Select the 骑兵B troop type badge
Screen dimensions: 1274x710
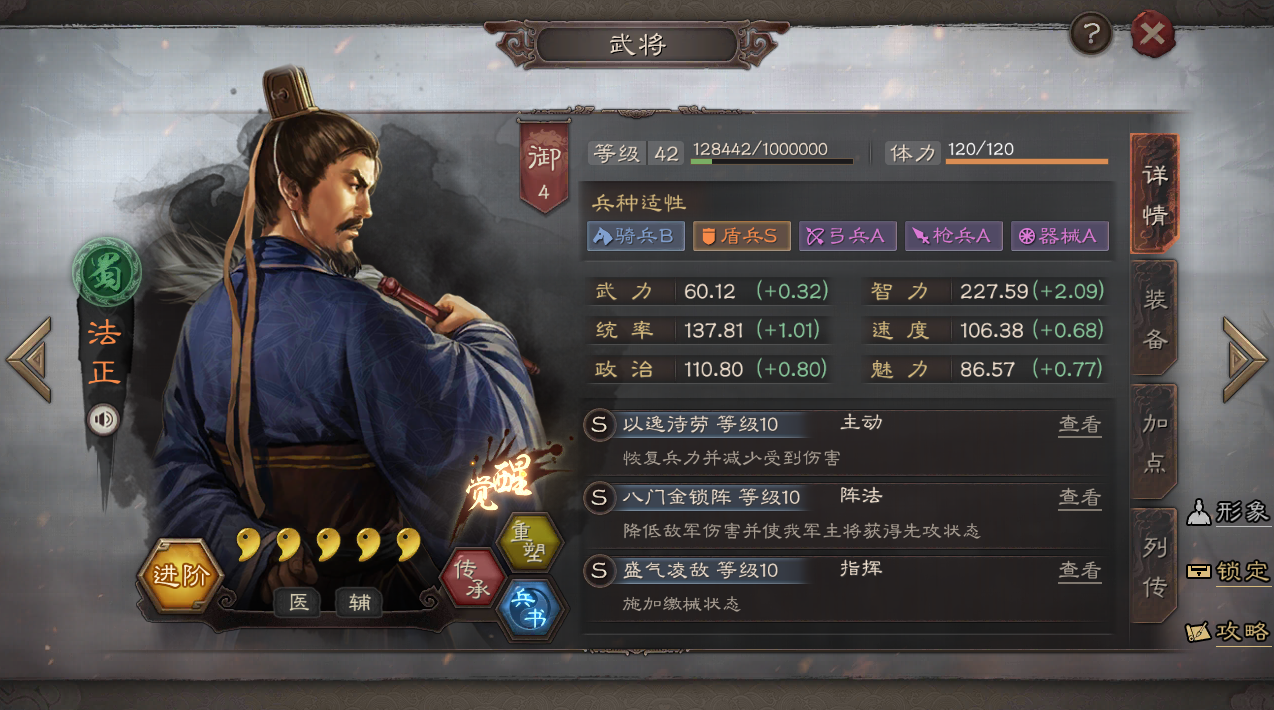point(636,236)
